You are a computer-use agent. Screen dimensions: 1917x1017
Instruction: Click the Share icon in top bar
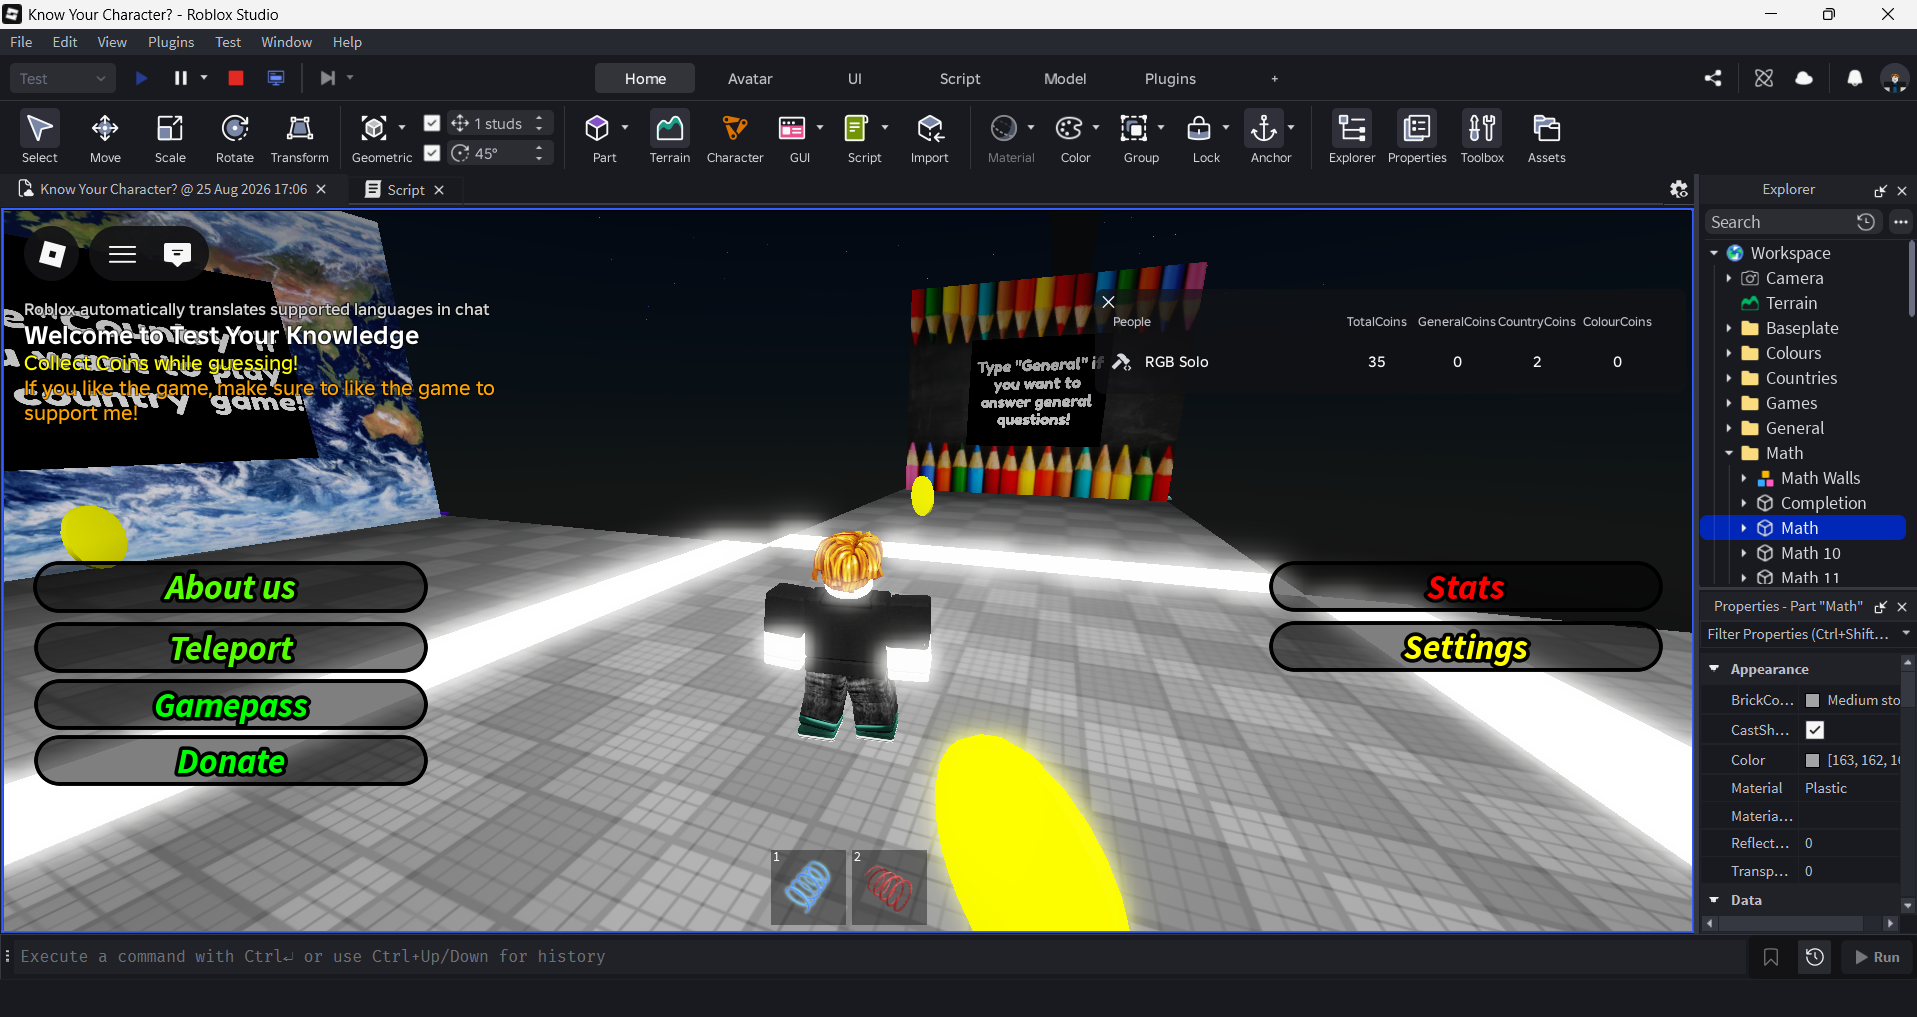(x=1713, y=78)
